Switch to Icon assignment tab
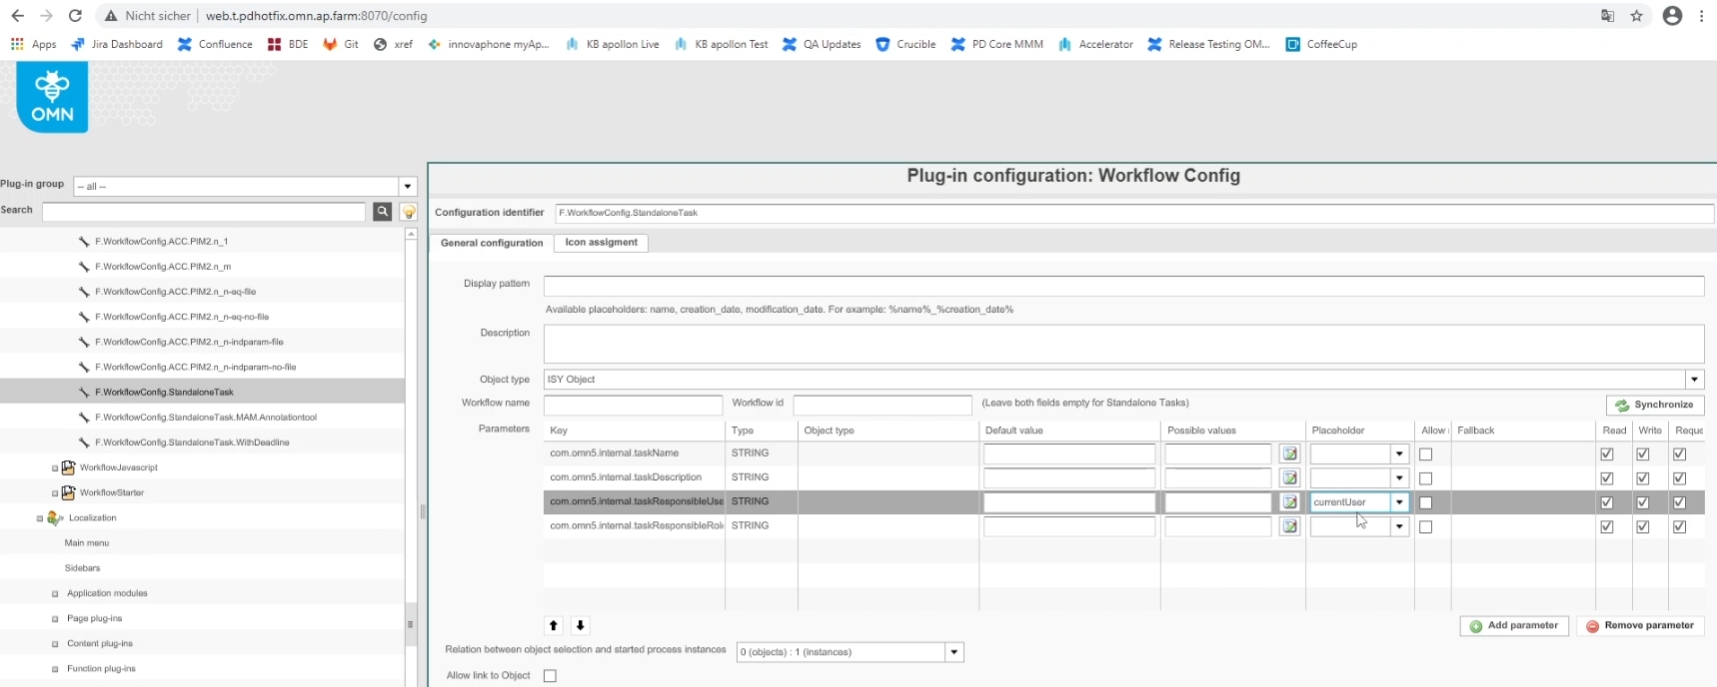The width and height of the screenshot is (1717, 687). tap(600, 242)
